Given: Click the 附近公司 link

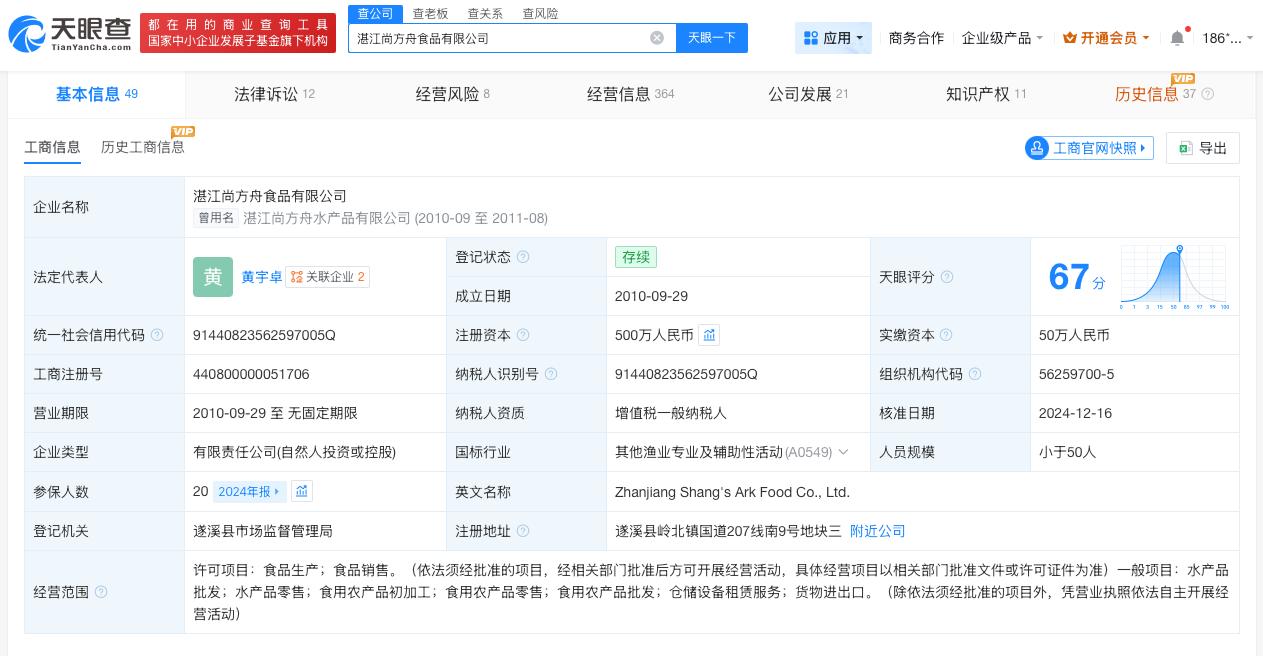Looking at the screenshot, I should coord(878,531).
